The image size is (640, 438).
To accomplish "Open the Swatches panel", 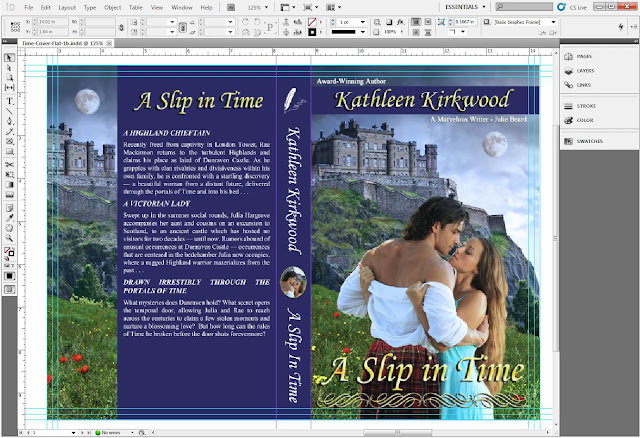I will pos(589,141).
